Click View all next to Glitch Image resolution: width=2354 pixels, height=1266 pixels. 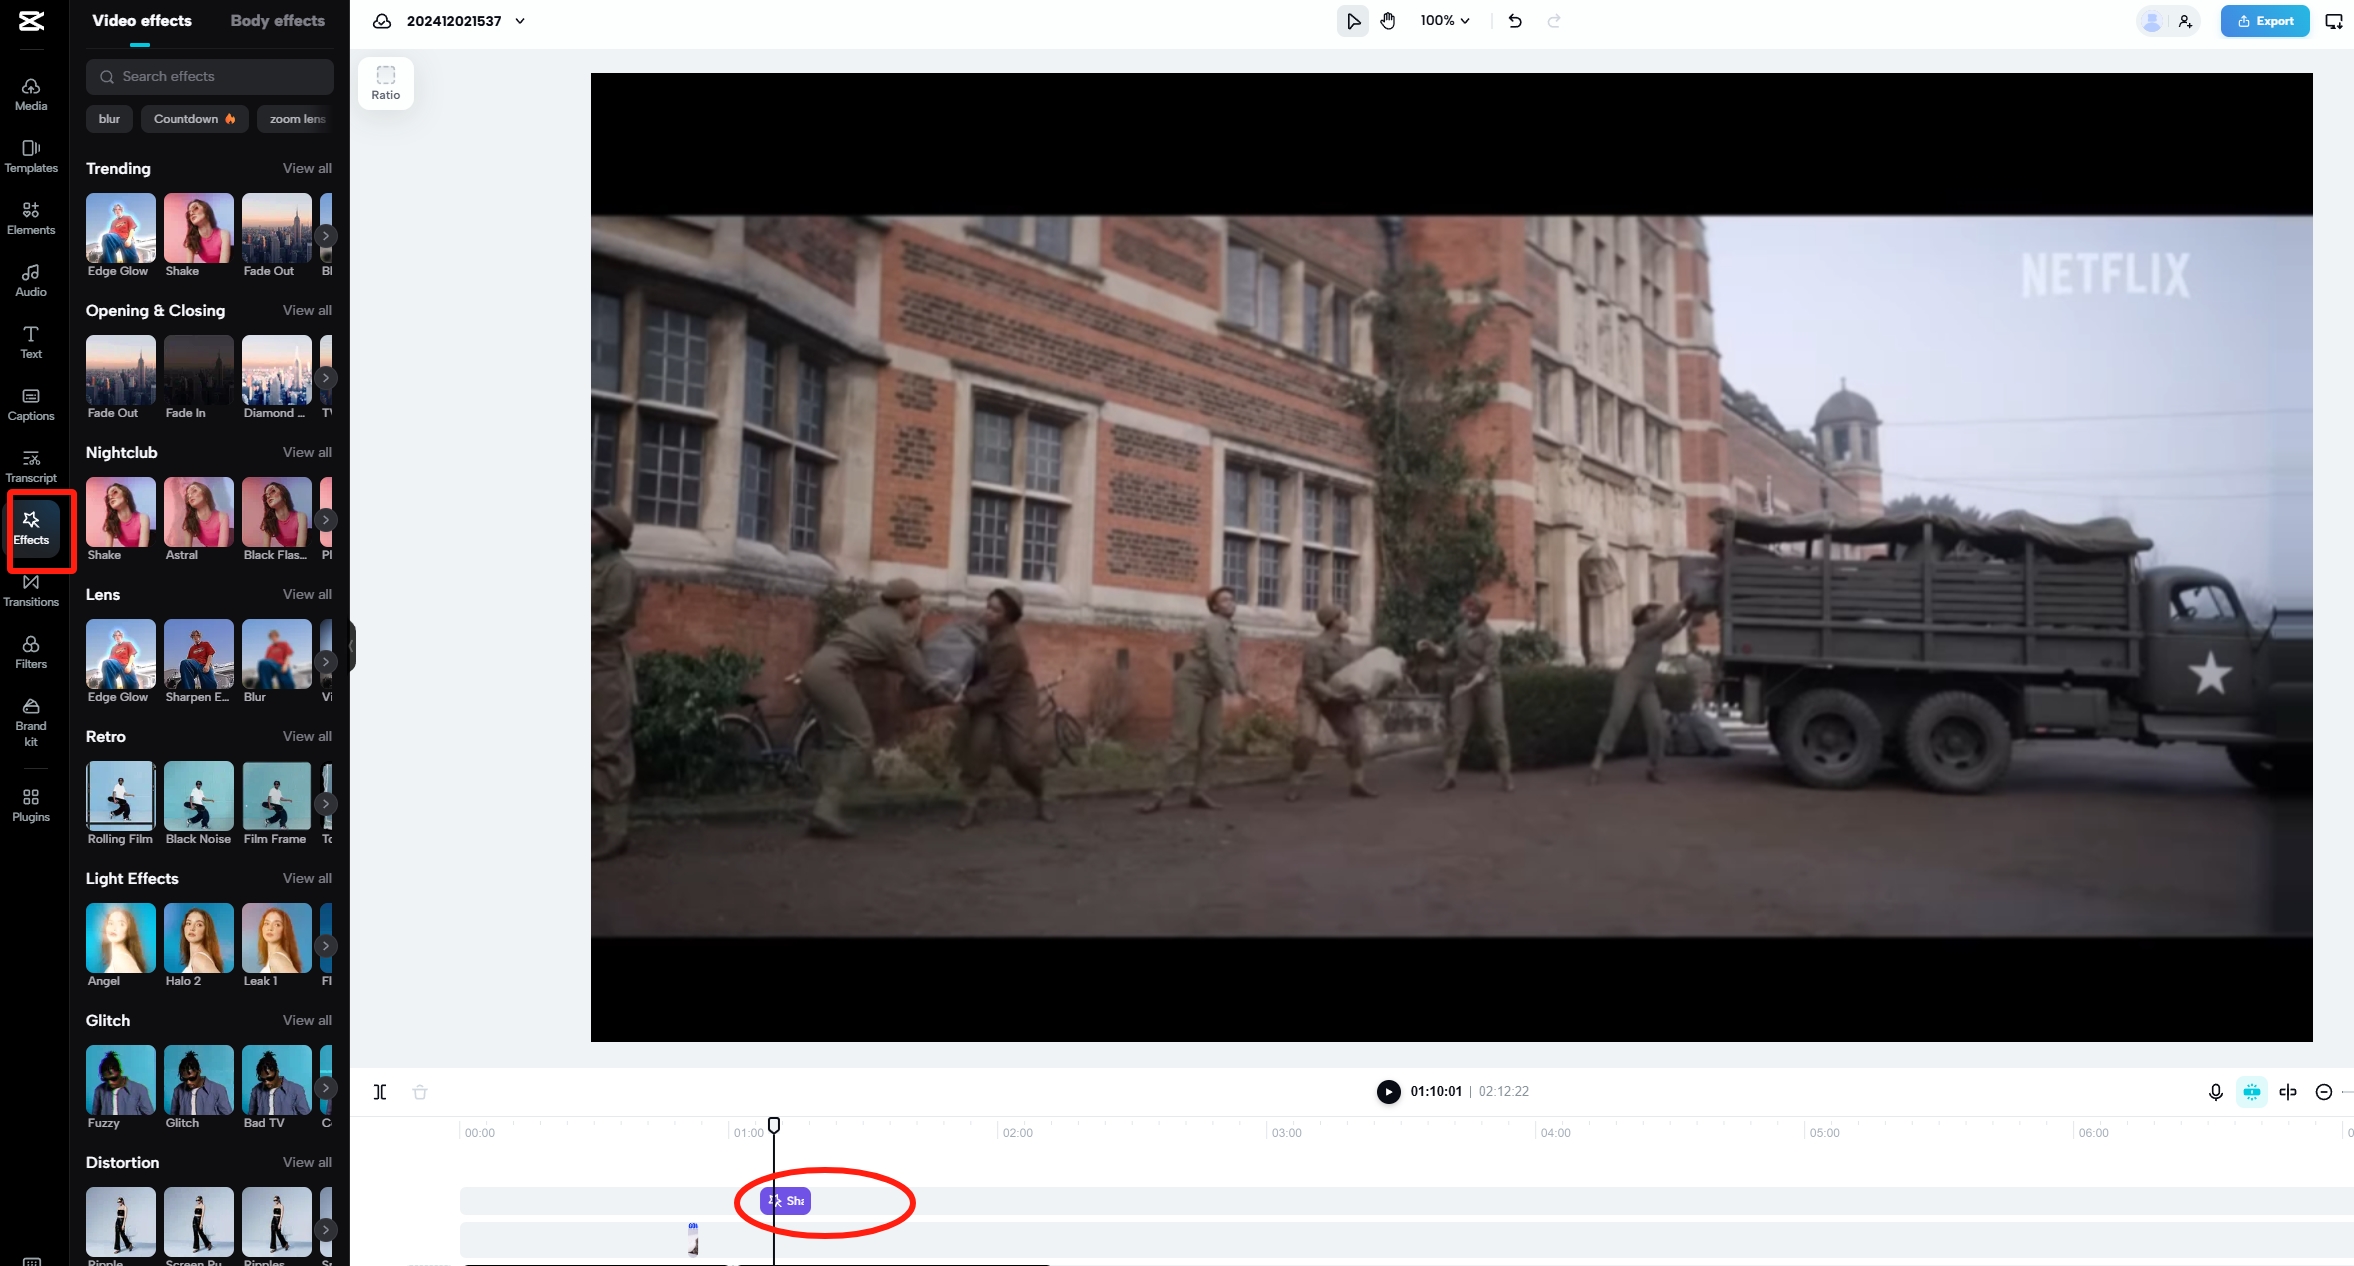(307, 1020)
